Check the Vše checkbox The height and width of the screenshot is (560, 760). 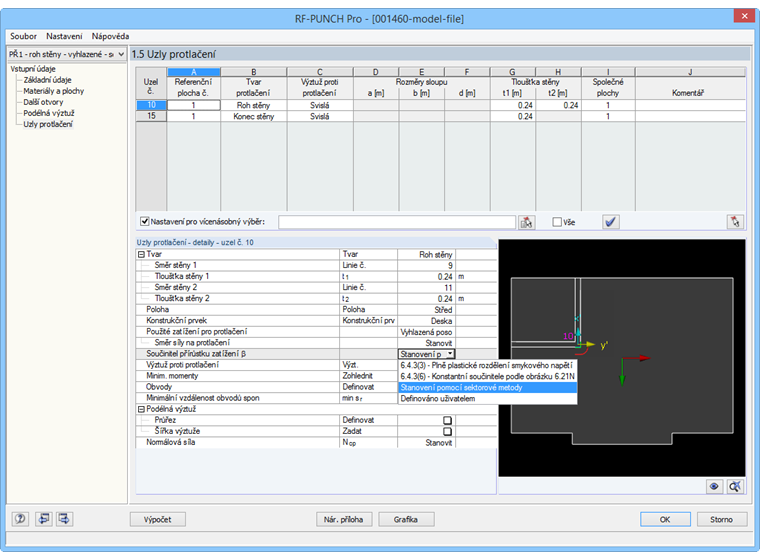click(x=557, y=222)
